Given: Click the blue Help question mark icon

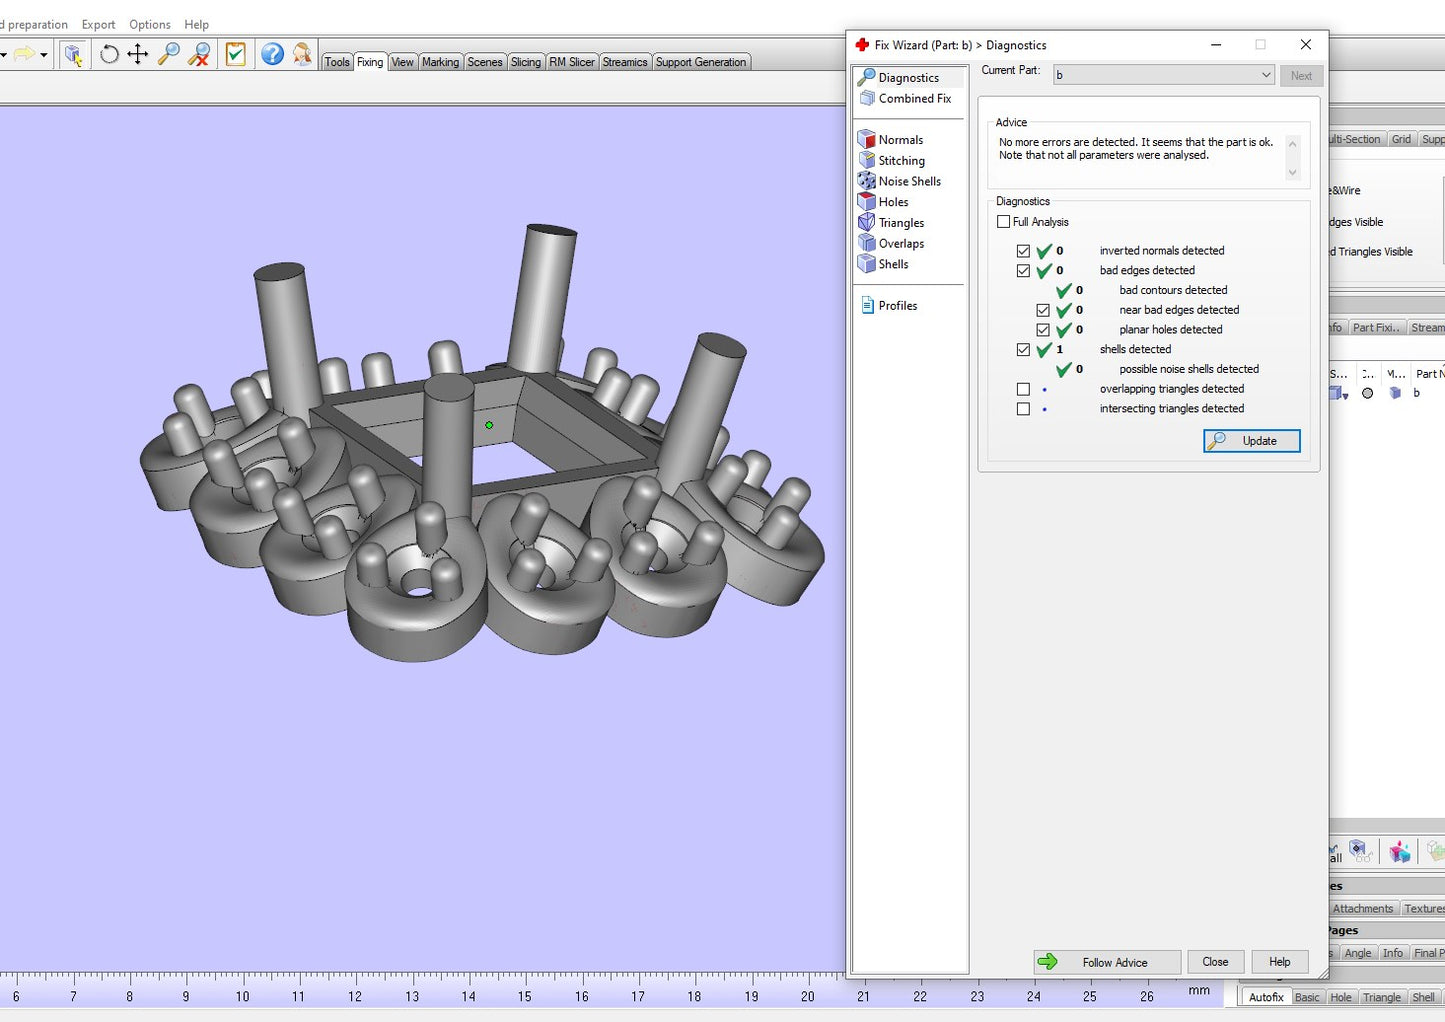Looking at the screenshot, I should point(272,55).
